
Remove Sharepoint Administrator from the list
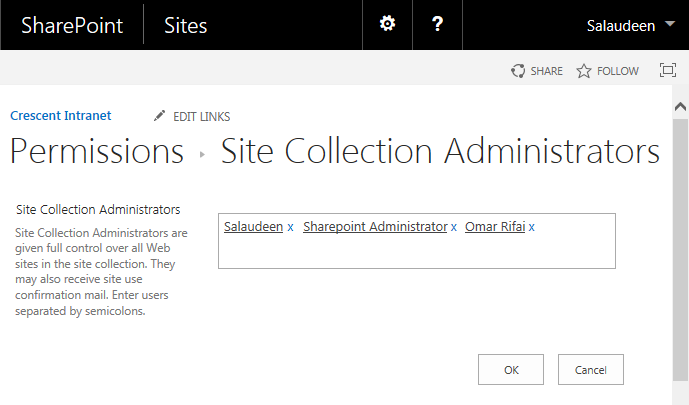pos(453,228)
